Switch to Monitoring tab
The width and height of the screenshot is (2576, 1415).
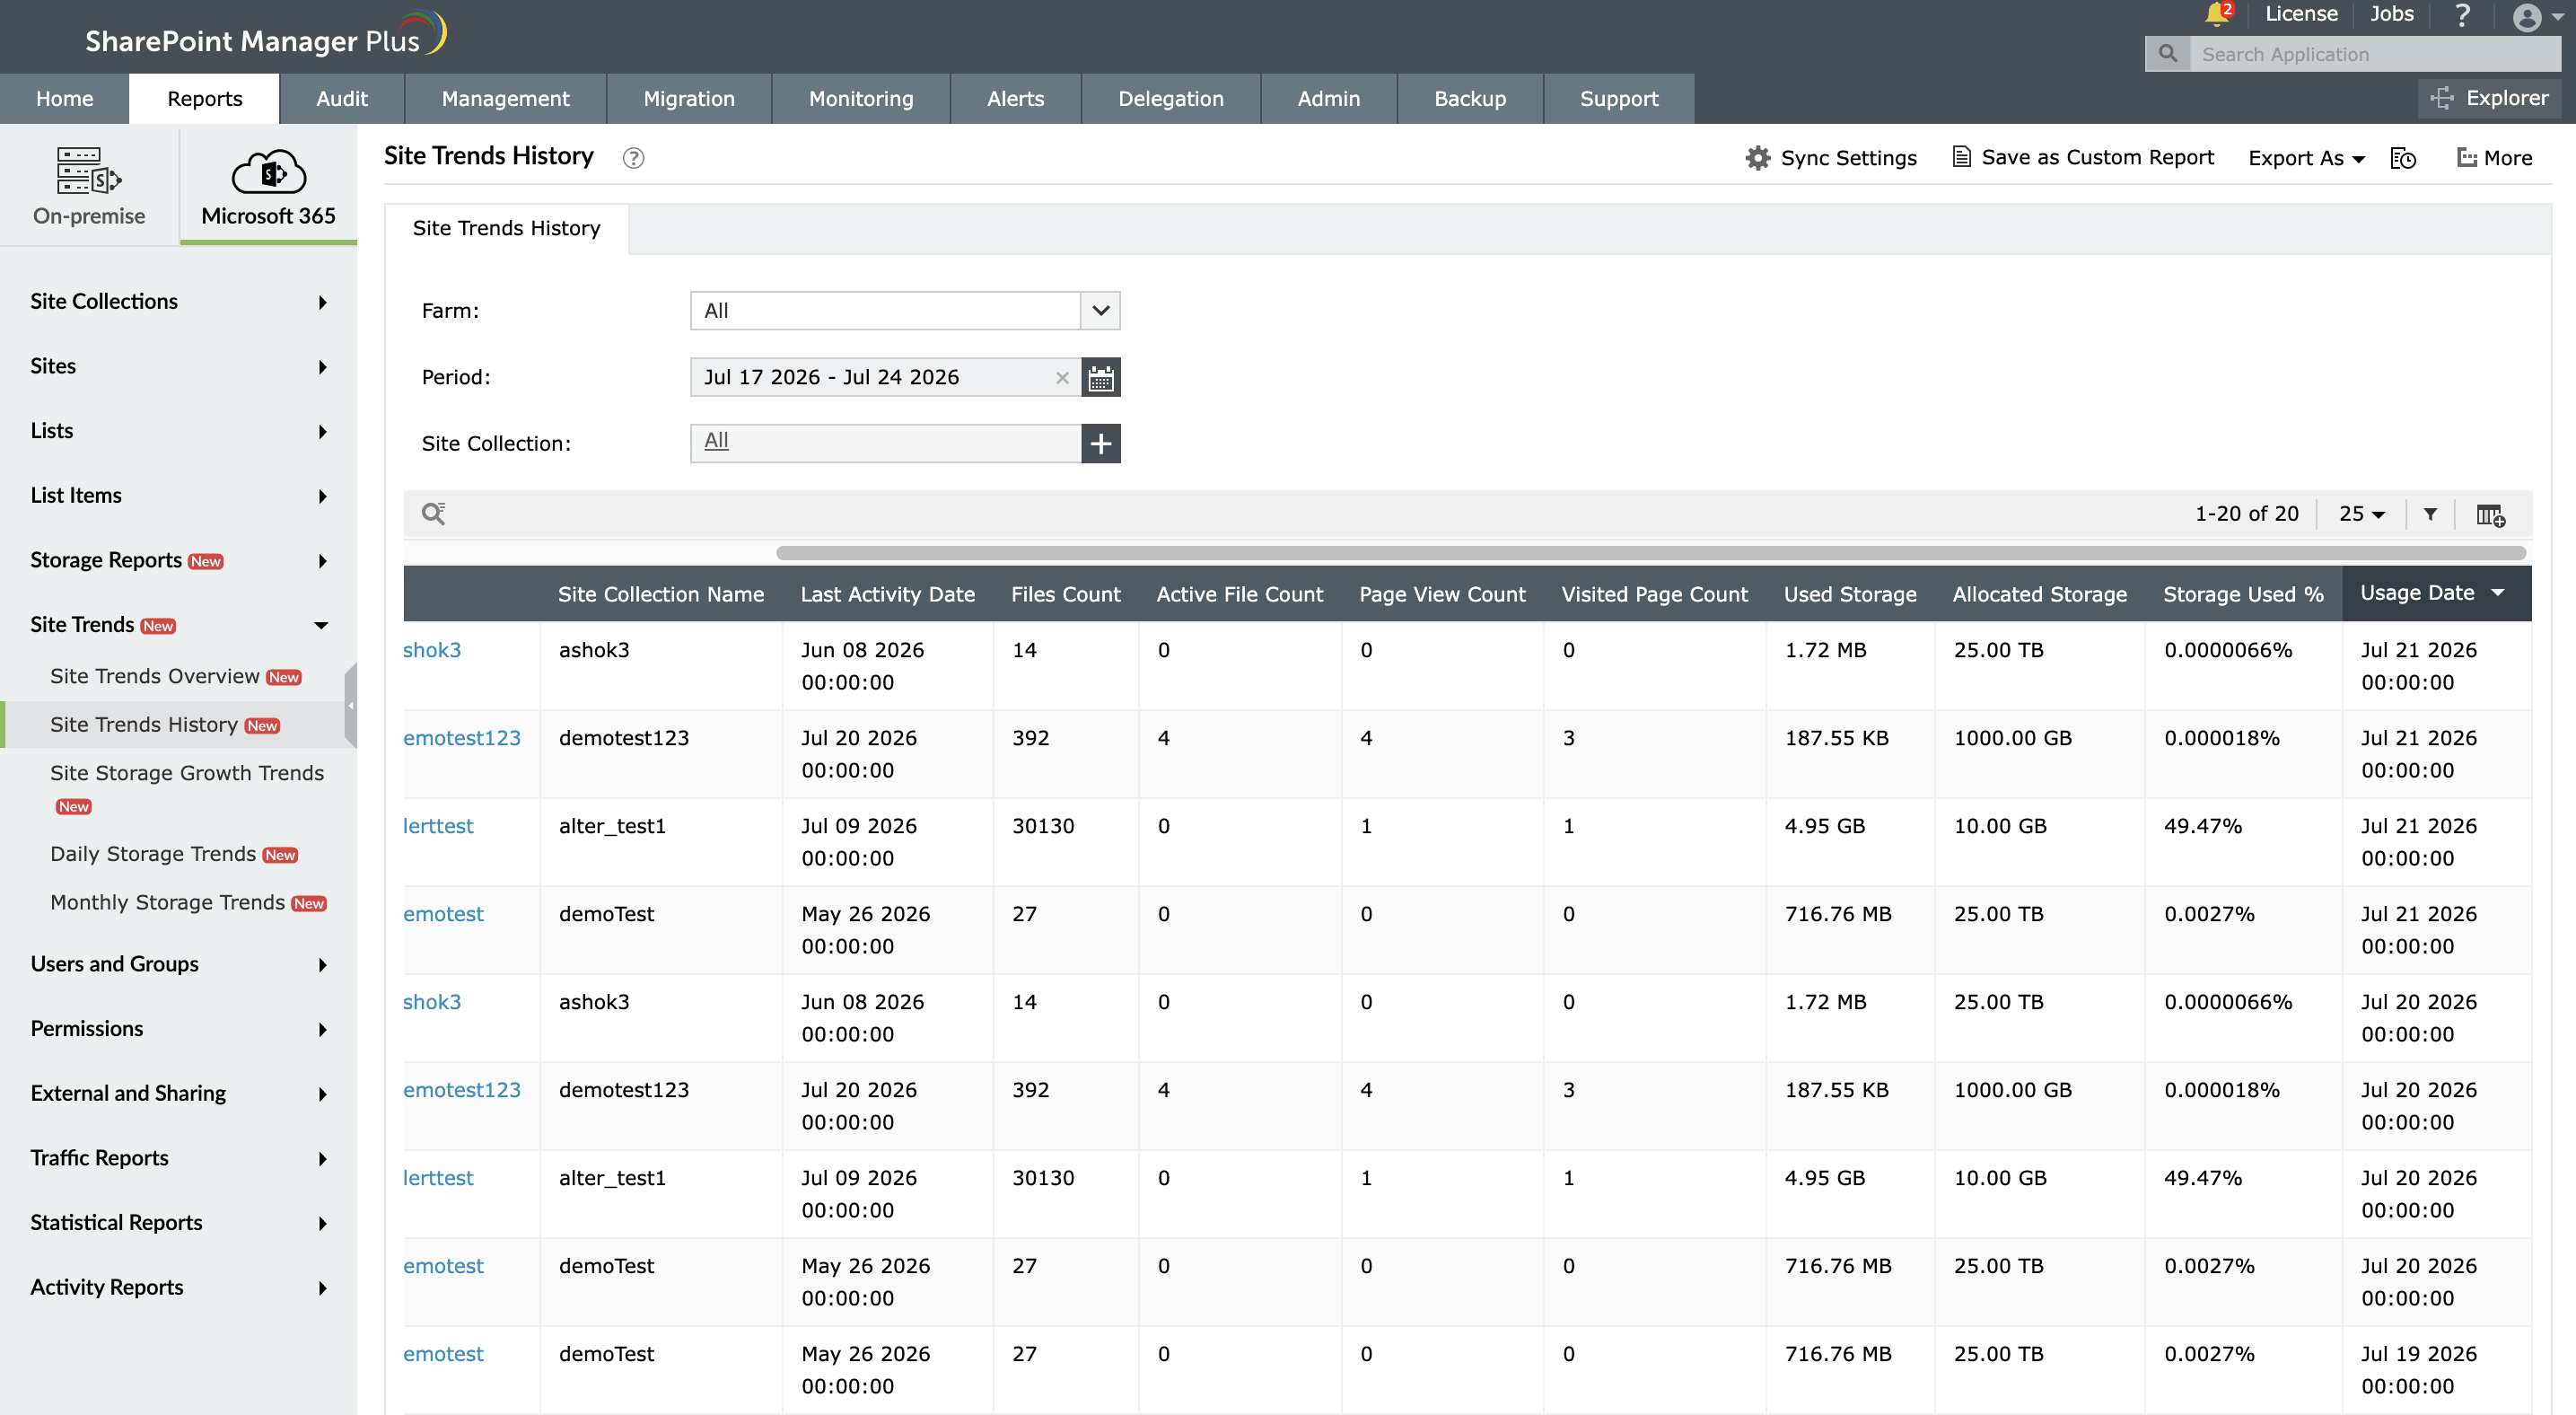861,98
